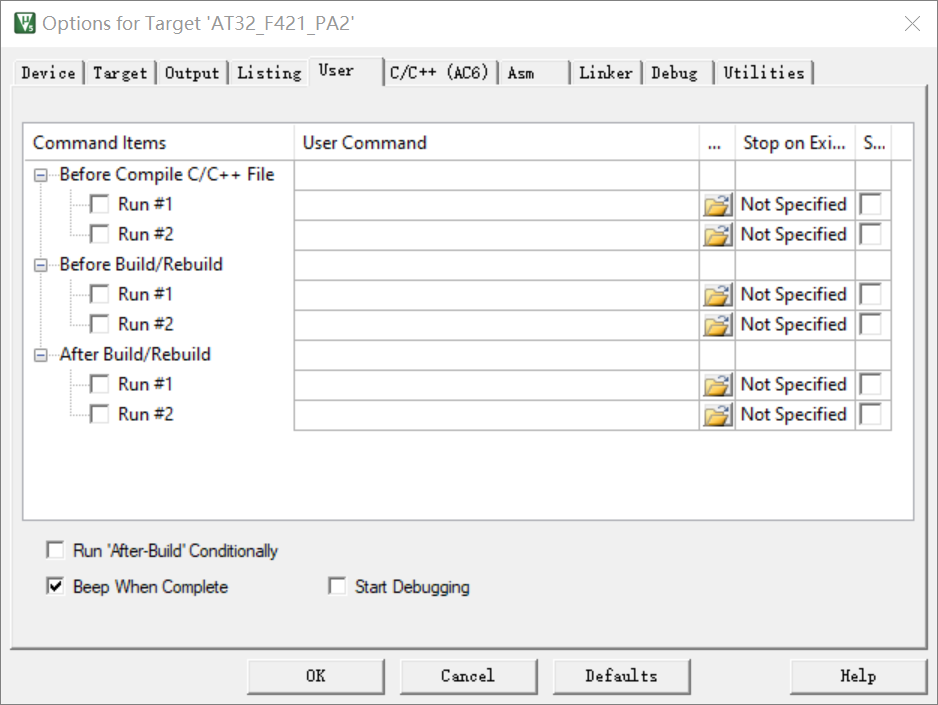
Task: Browse file for Before Build/Rebuild Run #1
Action: [717, 295]
